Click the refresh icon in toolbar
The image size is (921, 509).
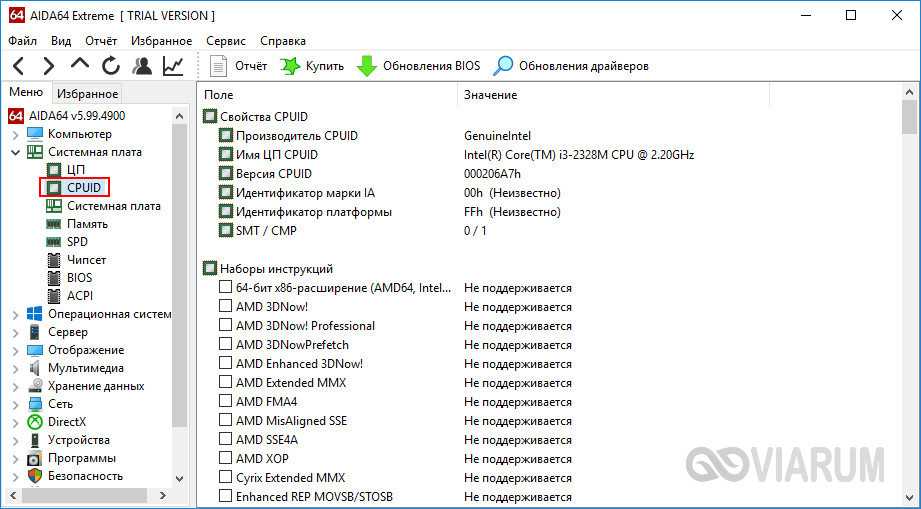pos(111,66)
